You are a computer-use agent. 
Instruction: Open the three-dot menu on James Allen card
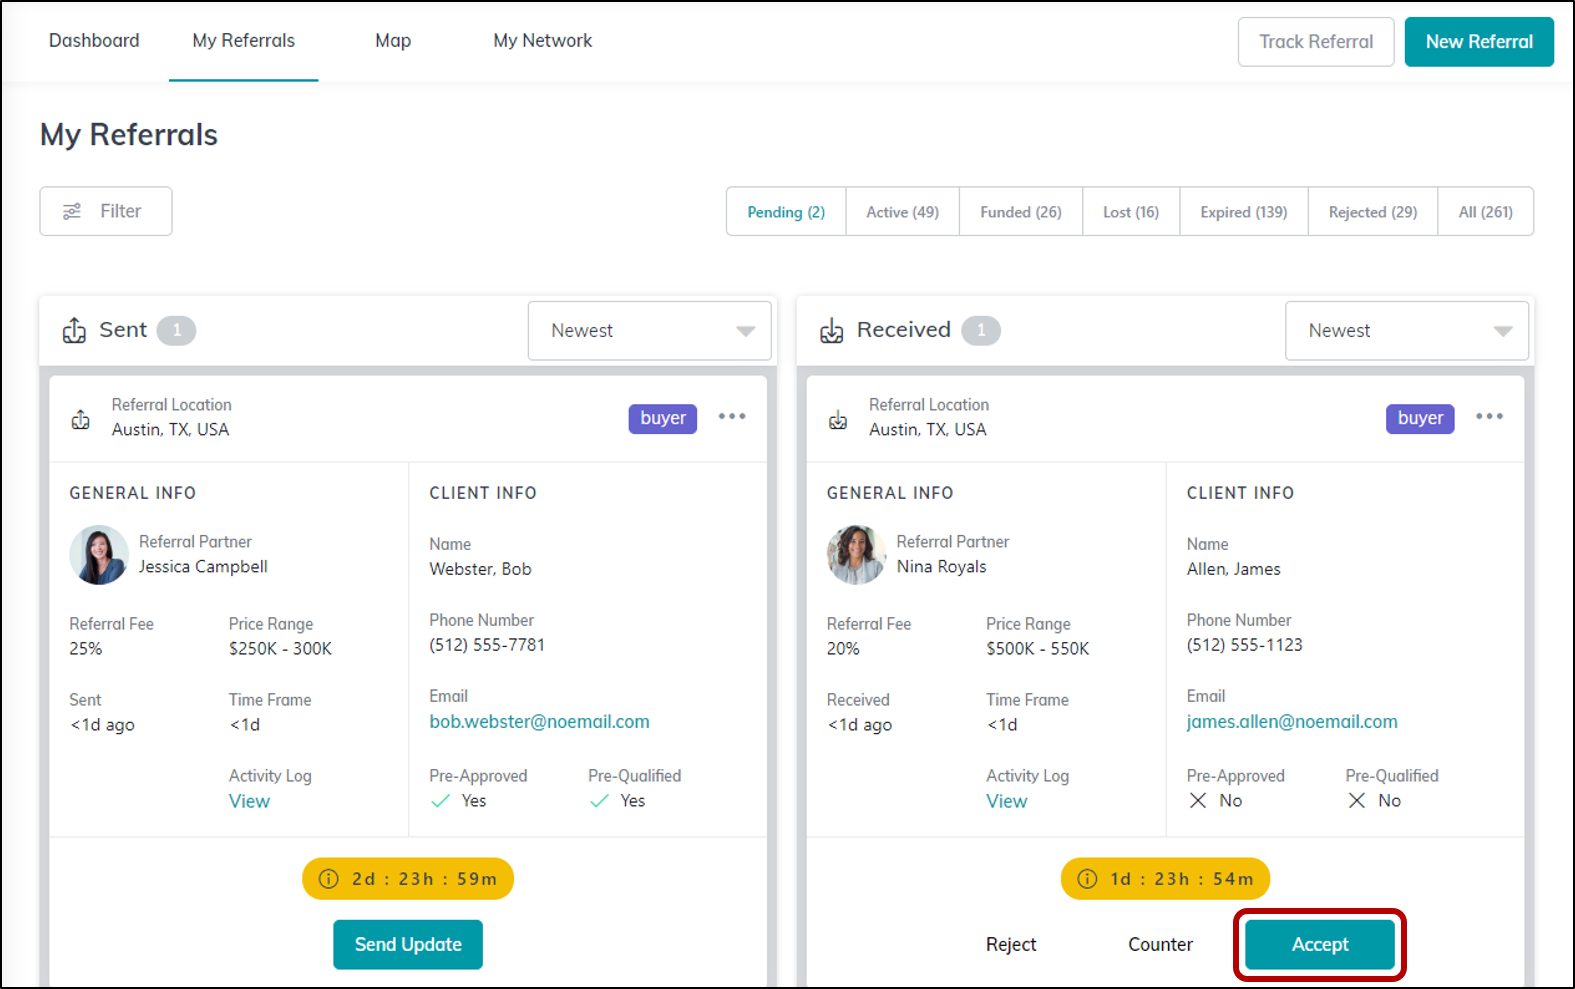1489,417
